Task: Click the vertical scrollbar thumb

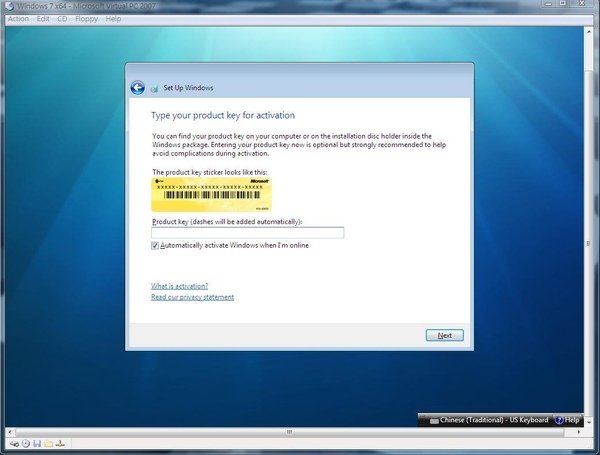Action: click(x=589, y=243)
